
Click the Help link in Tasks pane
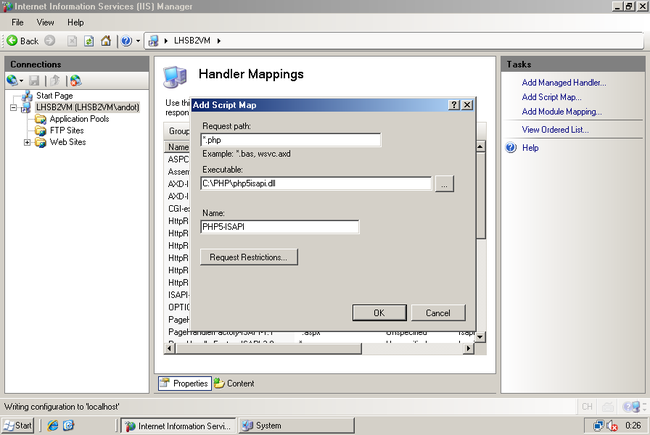coord(530,148)
